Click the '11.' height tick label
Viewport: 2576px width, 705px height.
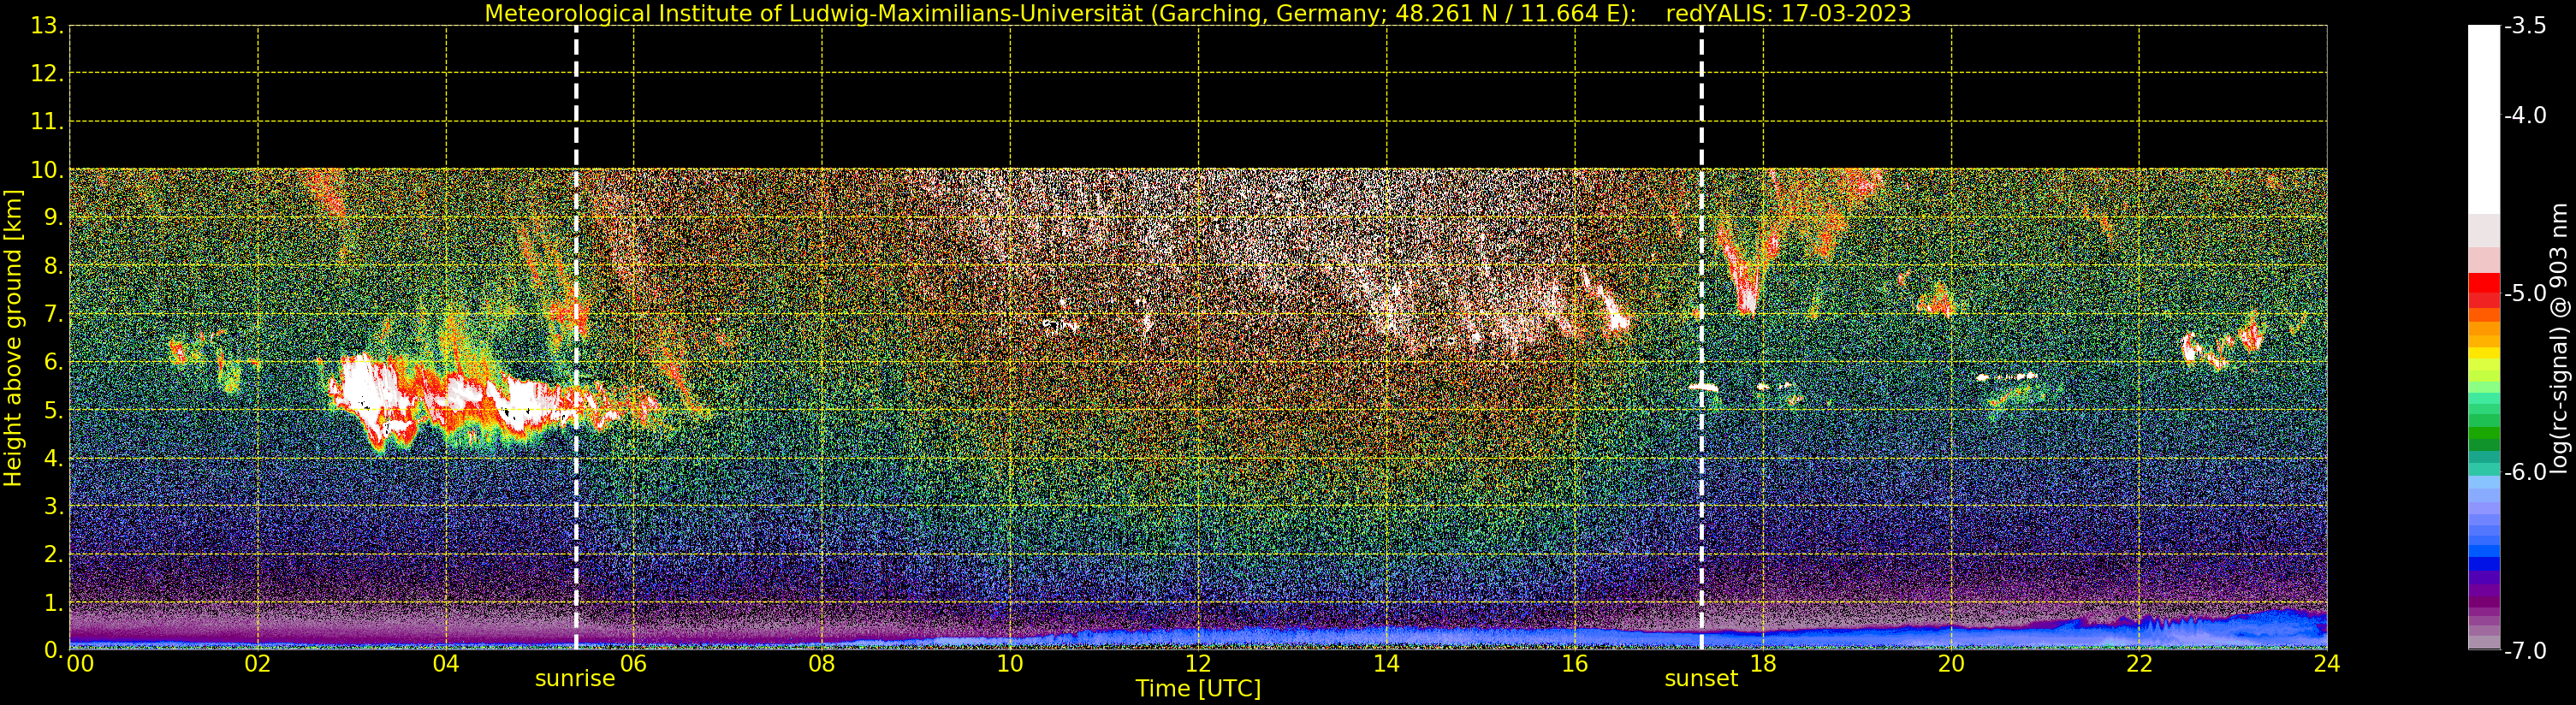pos(47,122)
